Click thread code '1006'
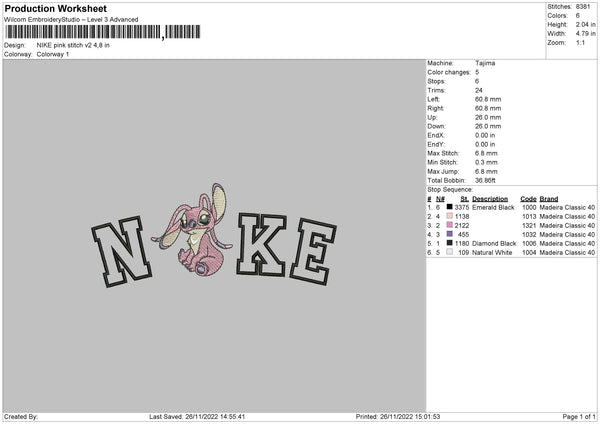 (x=529, y=243)
